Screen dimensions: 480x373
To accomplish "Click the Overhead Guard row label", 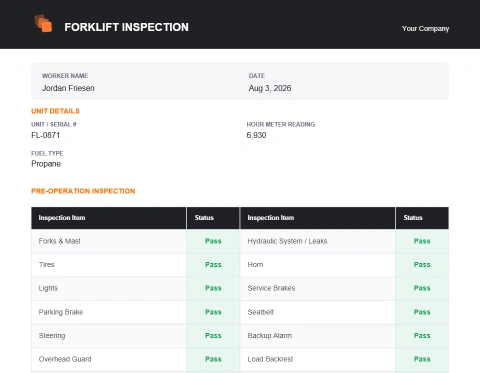I will pos(65,359).
